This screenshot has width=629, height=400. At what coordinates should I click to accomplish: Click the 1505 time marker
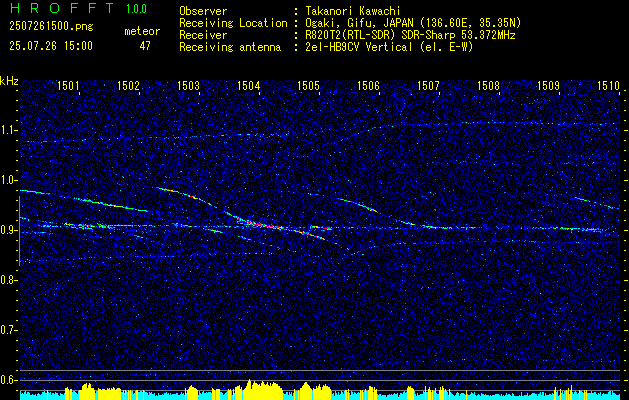click(x=308, y=85)
